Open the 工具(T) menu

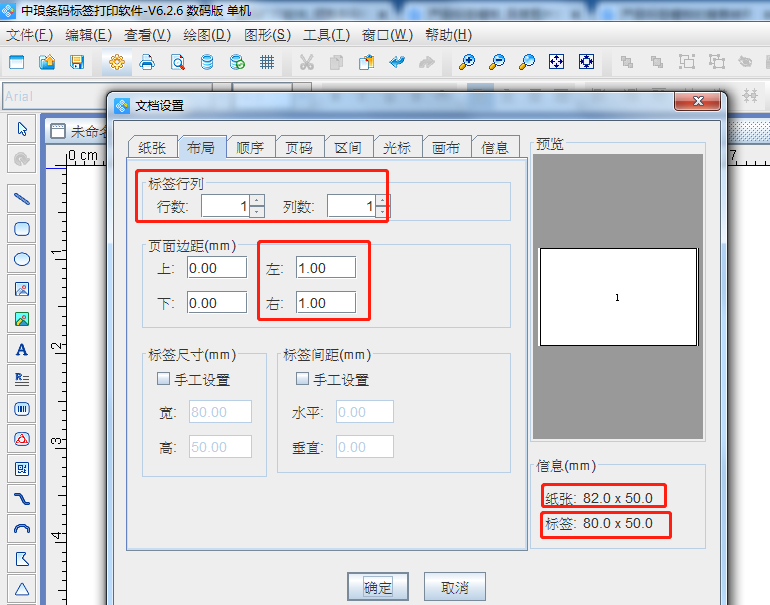tap(326, 34)
